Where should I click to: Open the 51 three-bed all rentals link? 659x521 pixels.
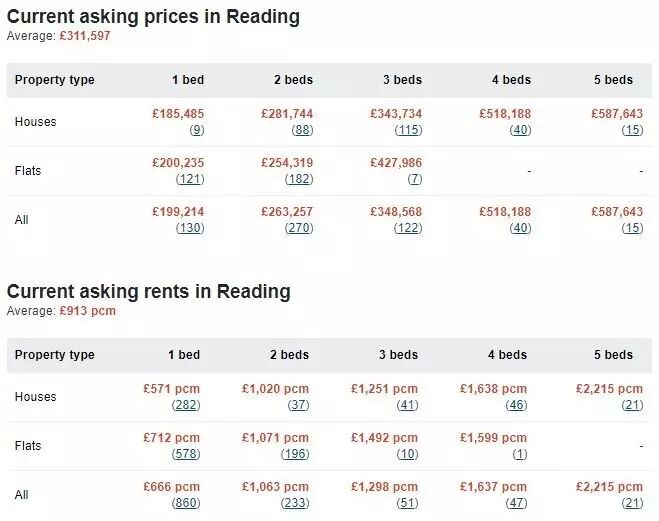tap(407, 503)
